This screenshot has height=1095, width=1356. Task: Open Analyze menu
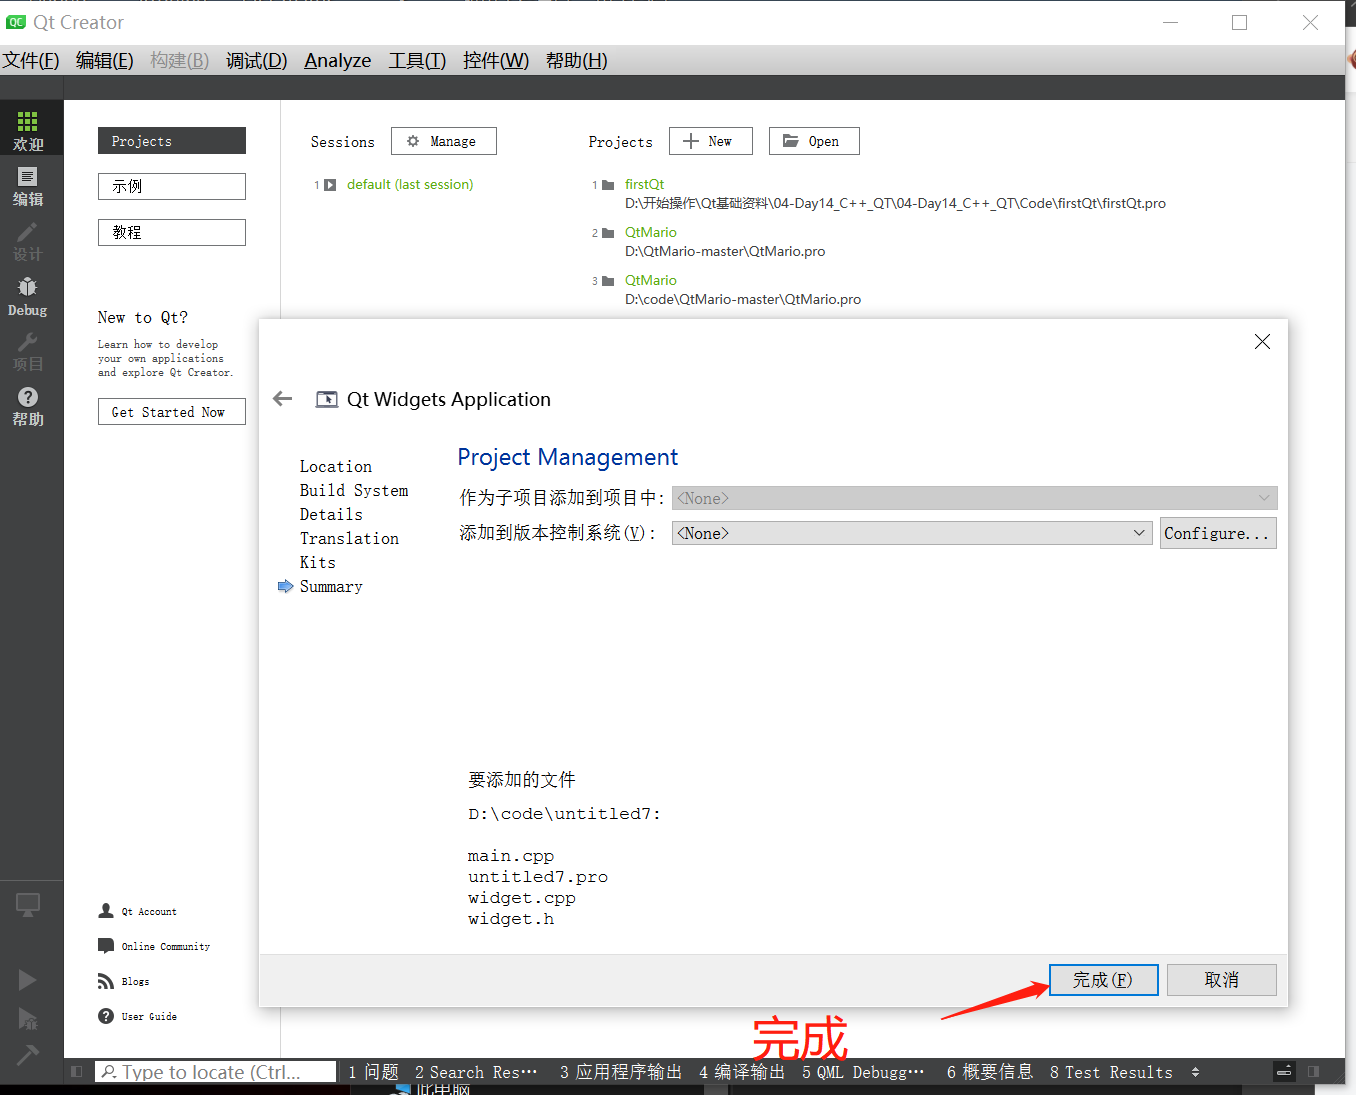[x=338, y=60]
